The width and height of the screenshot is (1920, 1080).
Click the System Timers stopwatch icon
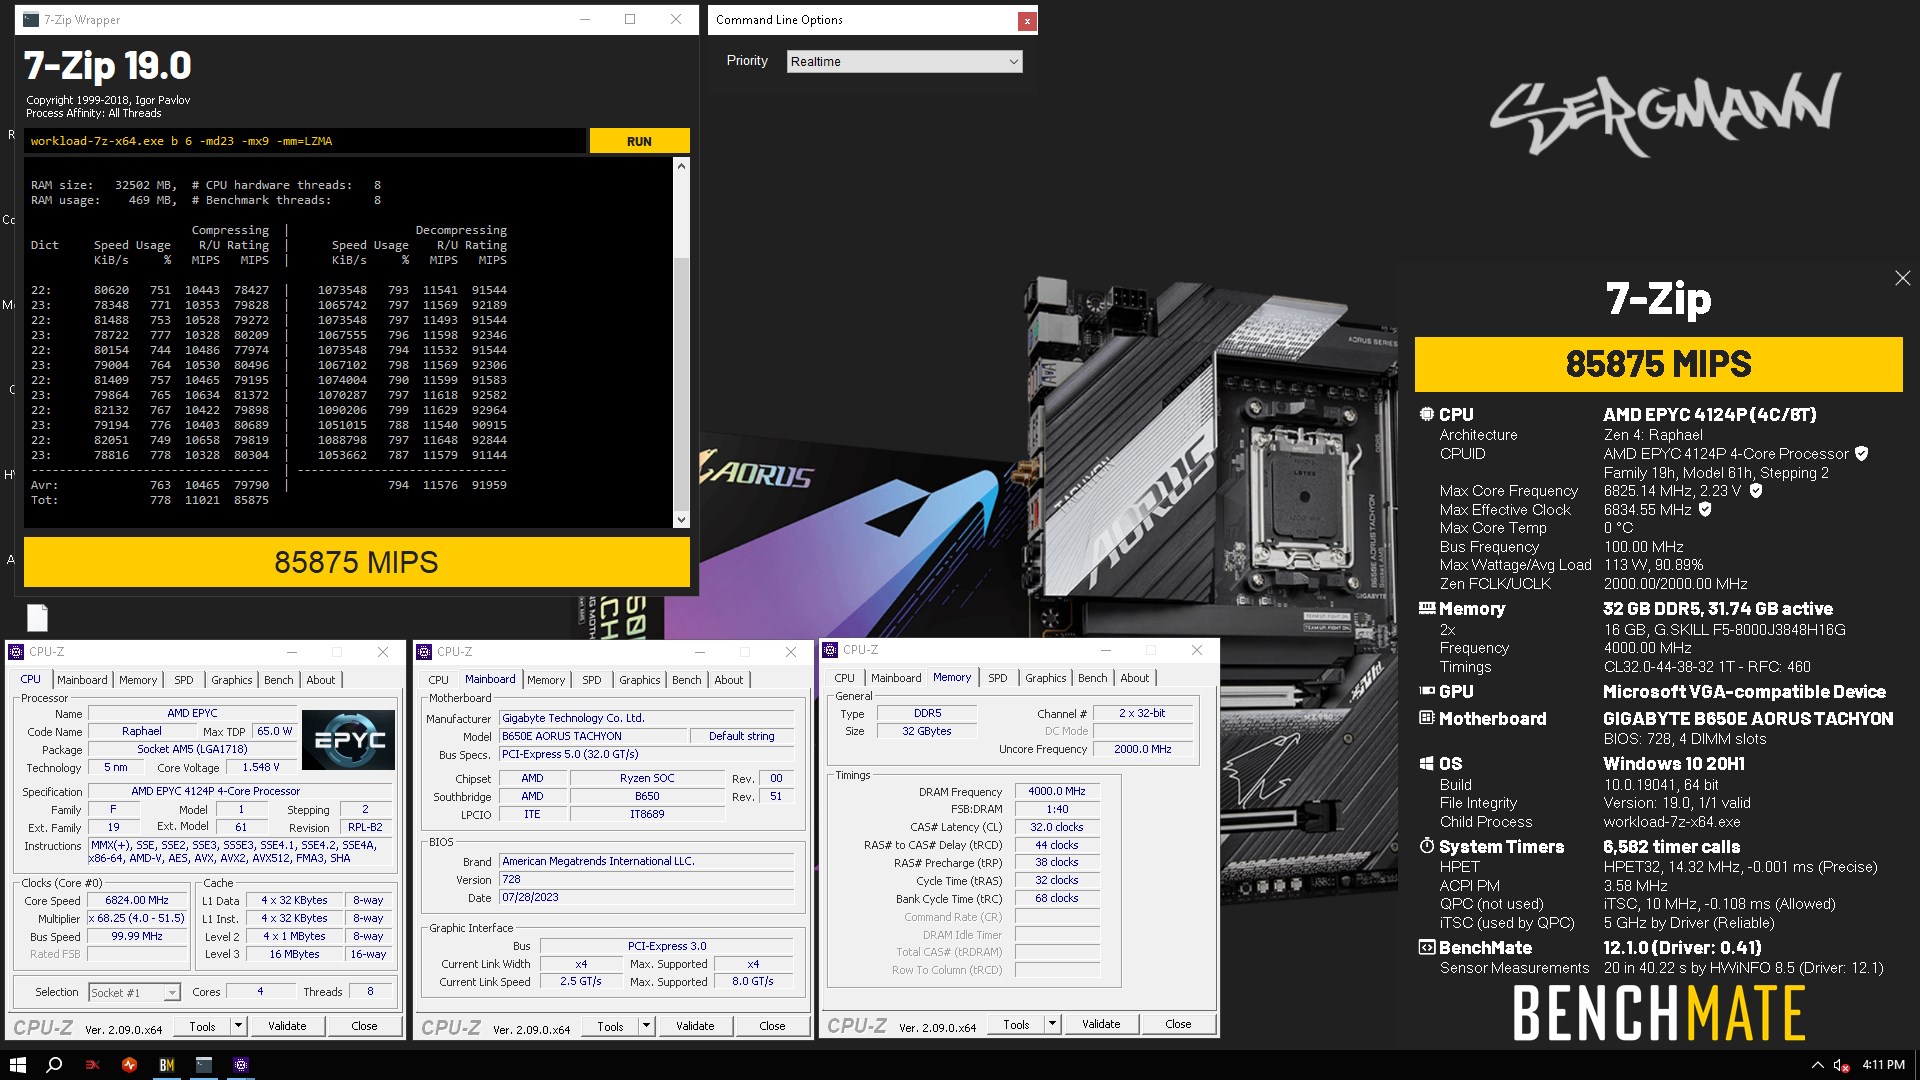1427,846
